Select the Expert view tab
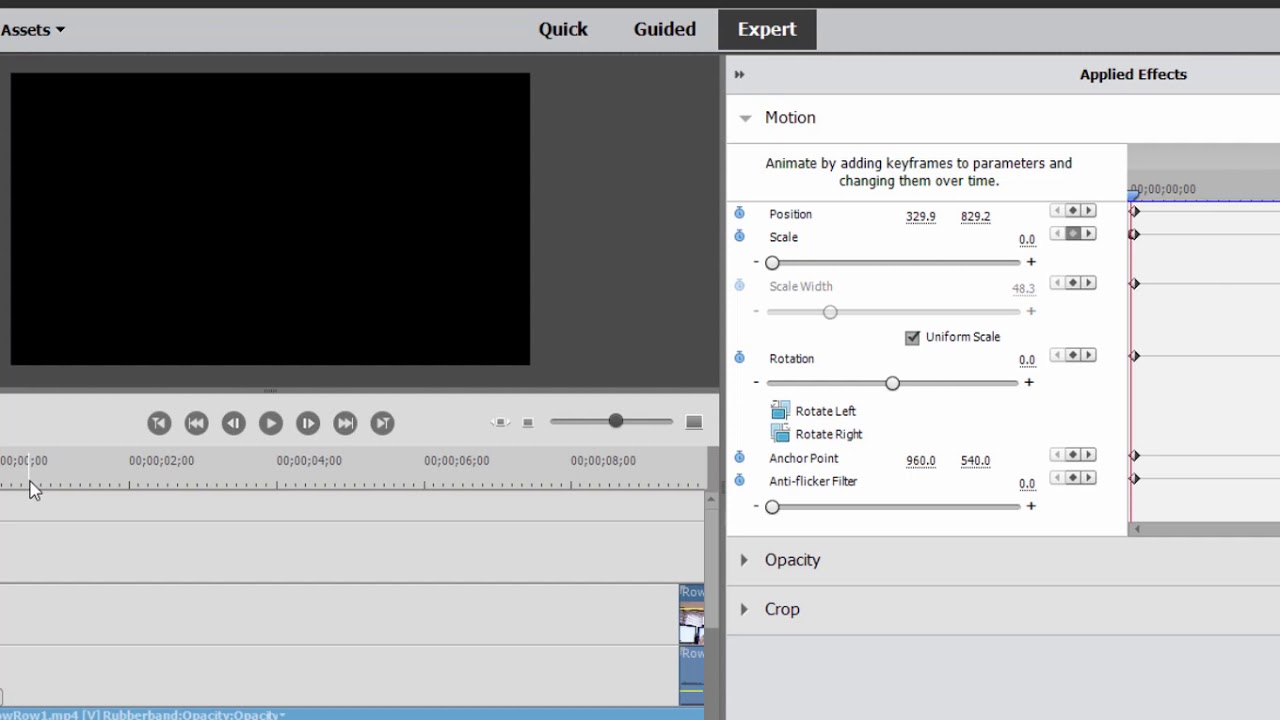This screenshot has width=1280, height=720. coord(767,29)
